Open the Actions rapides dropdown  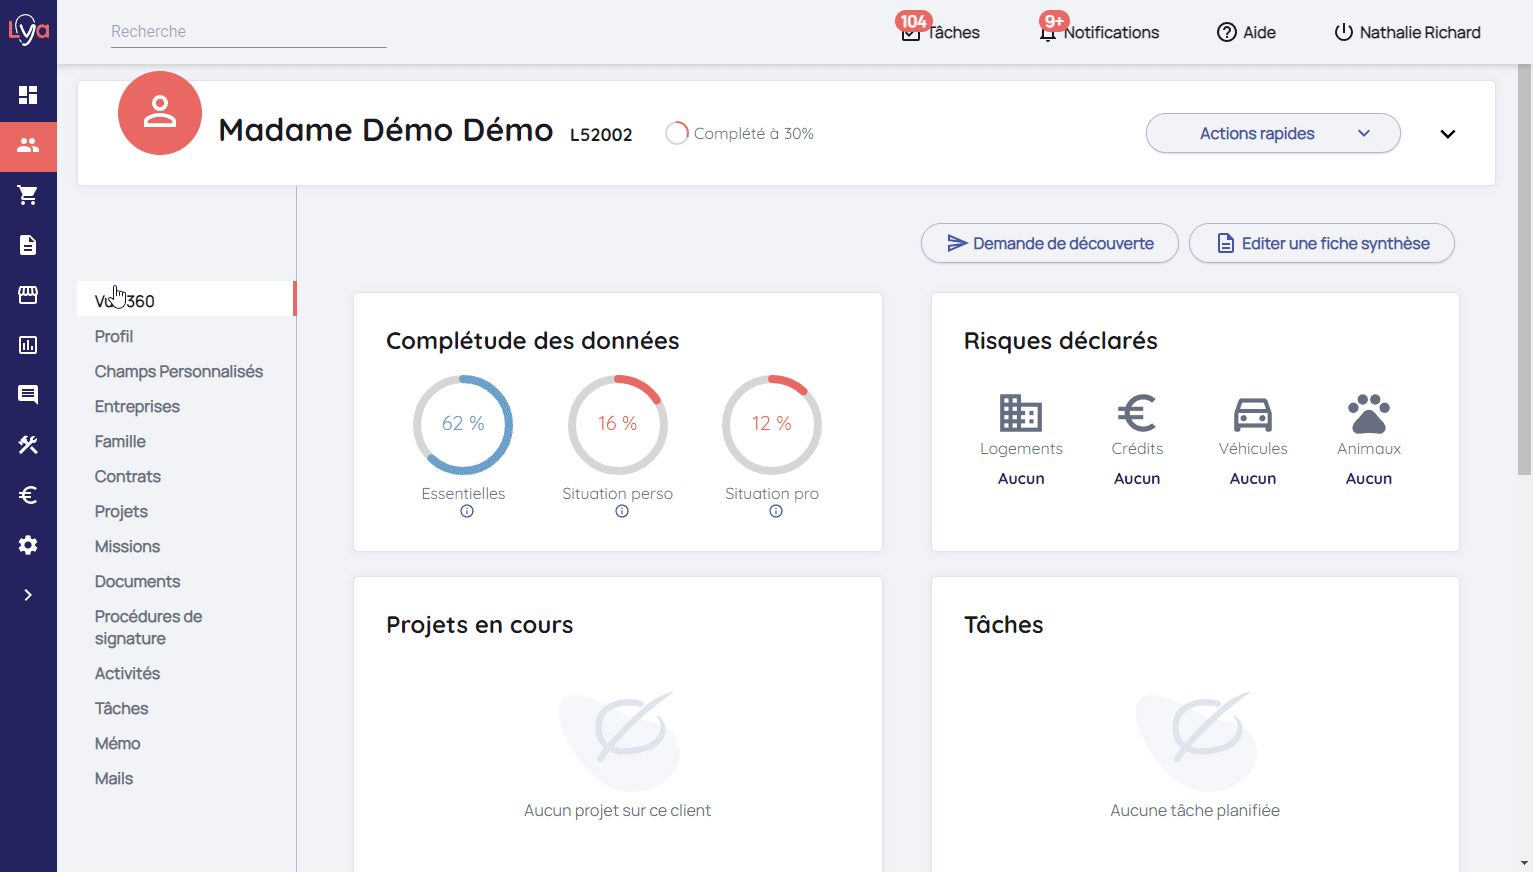tap(1272, 133)
